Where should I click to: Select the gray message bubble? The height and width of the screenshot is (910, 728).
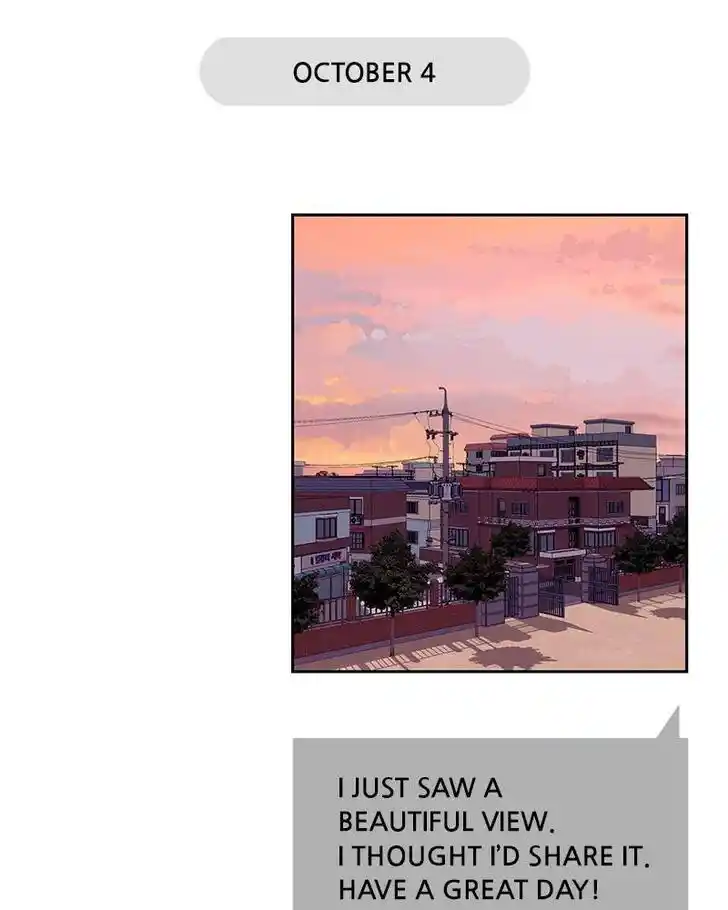pyautogui.click(x=490, y=824)
